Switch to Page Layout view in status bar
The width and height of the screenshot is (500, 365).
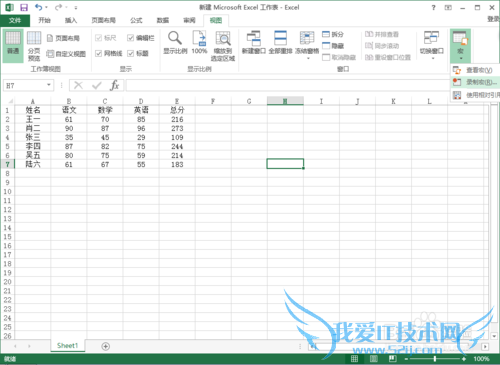374,359
